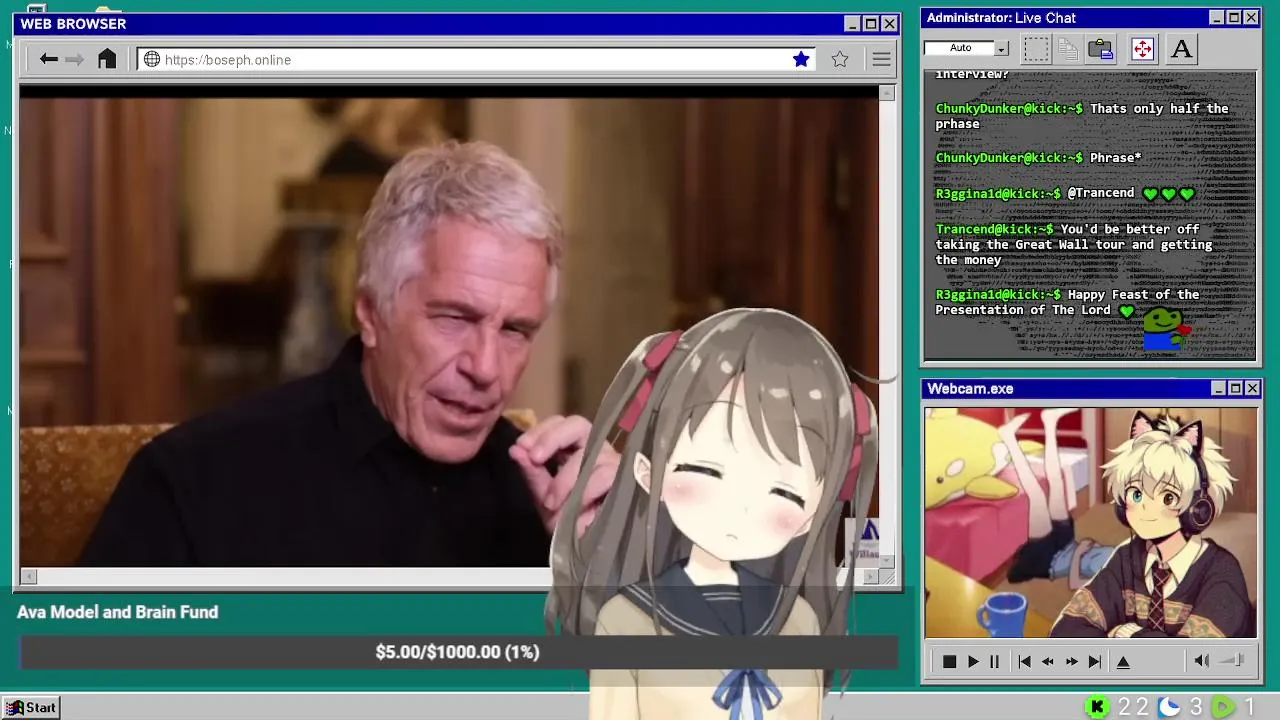Viewport: 1280px width, 720px height.
Task: Select the dashed marquee selection tool
Action: coord(1036,49)
